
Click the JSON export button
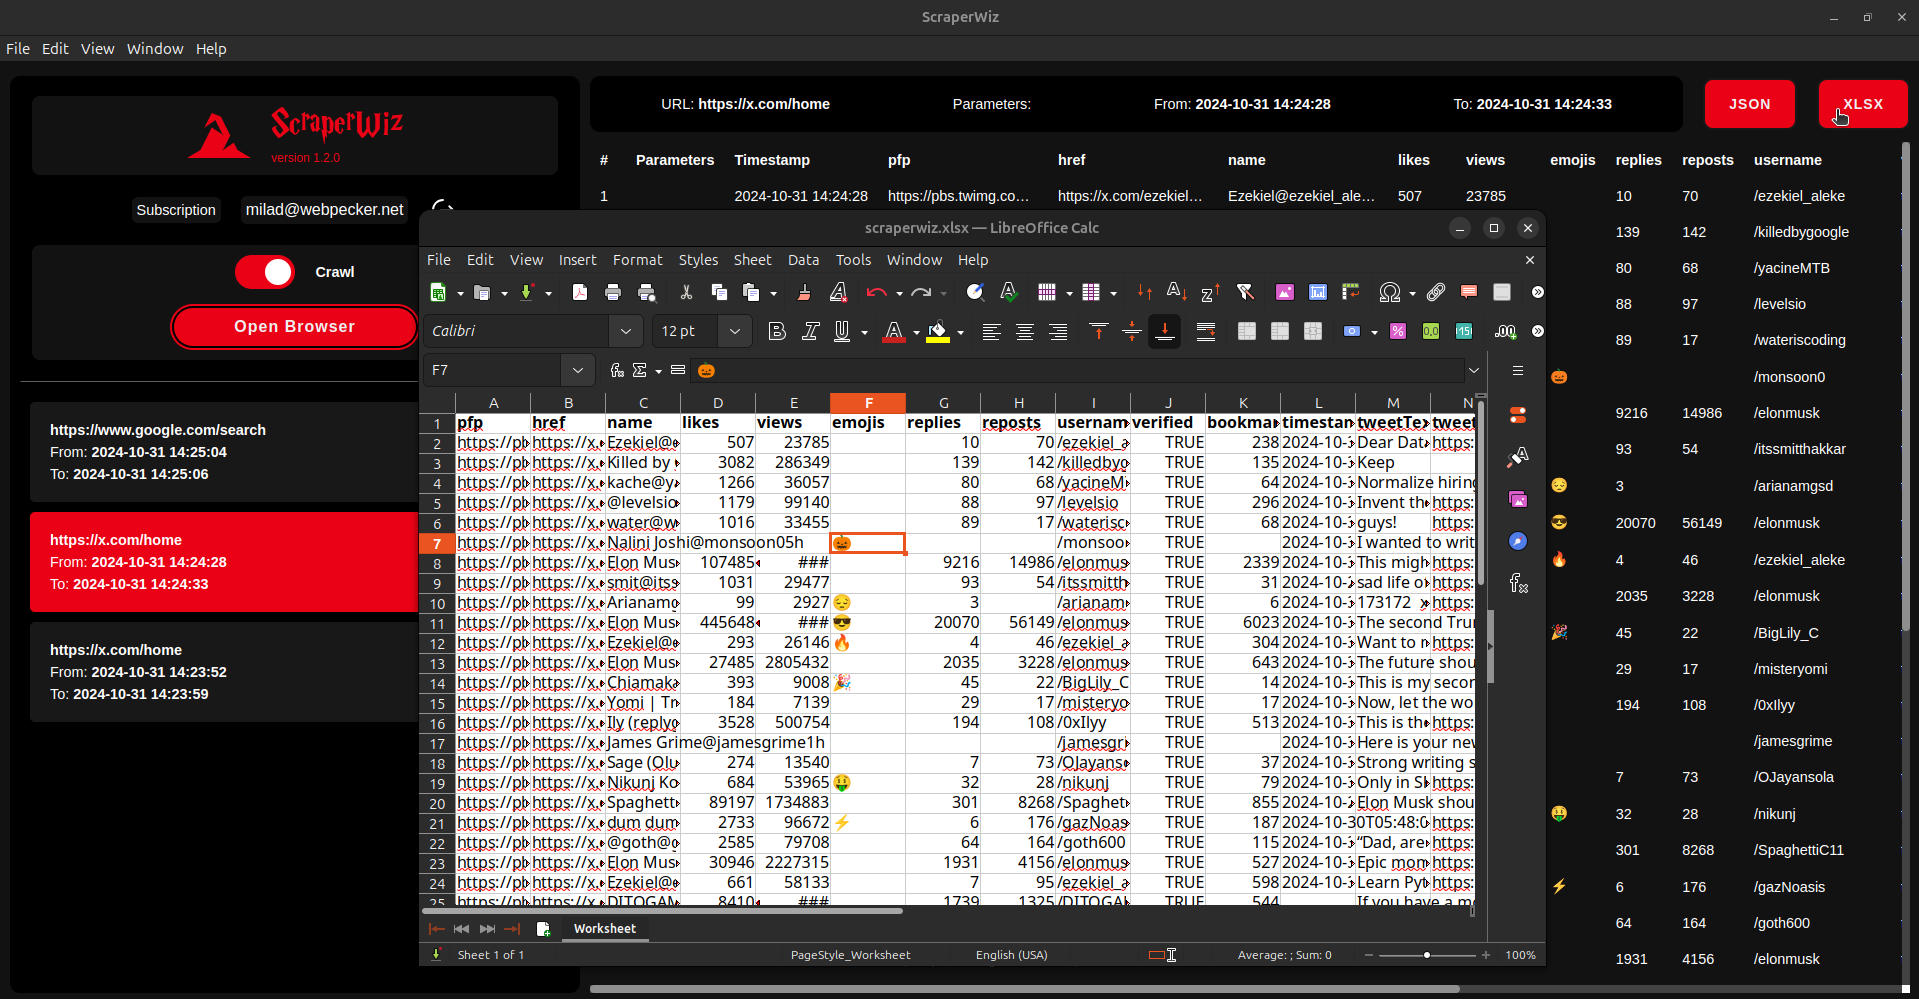click(1750, 104)
